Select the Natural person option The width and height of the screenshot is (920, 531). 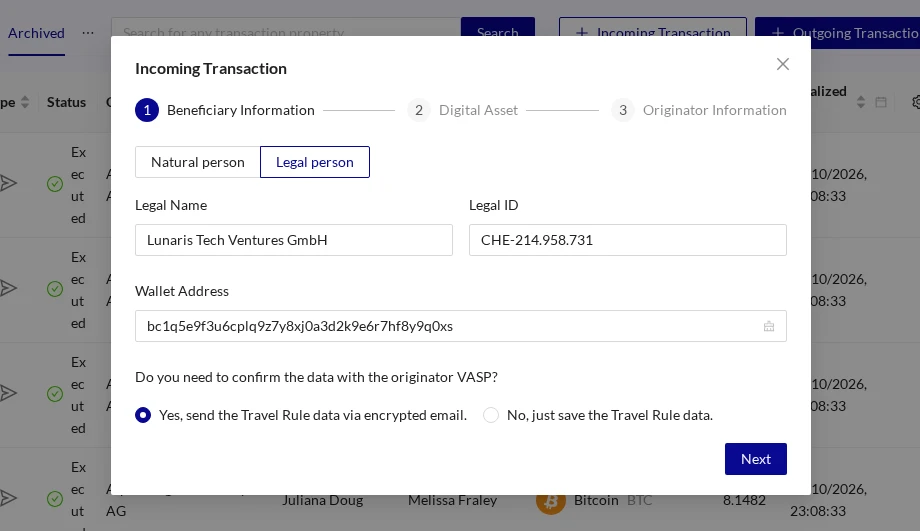(x=198, y=162)
